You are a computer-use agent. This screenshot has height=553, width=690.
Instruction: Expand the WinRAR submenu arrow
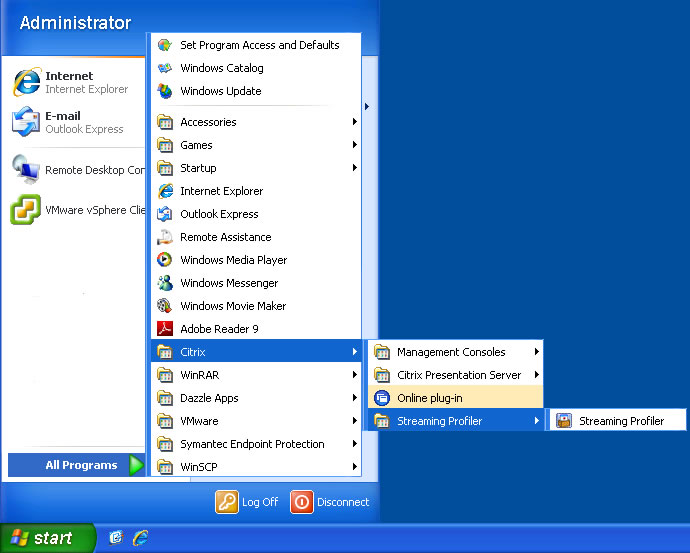355,375
